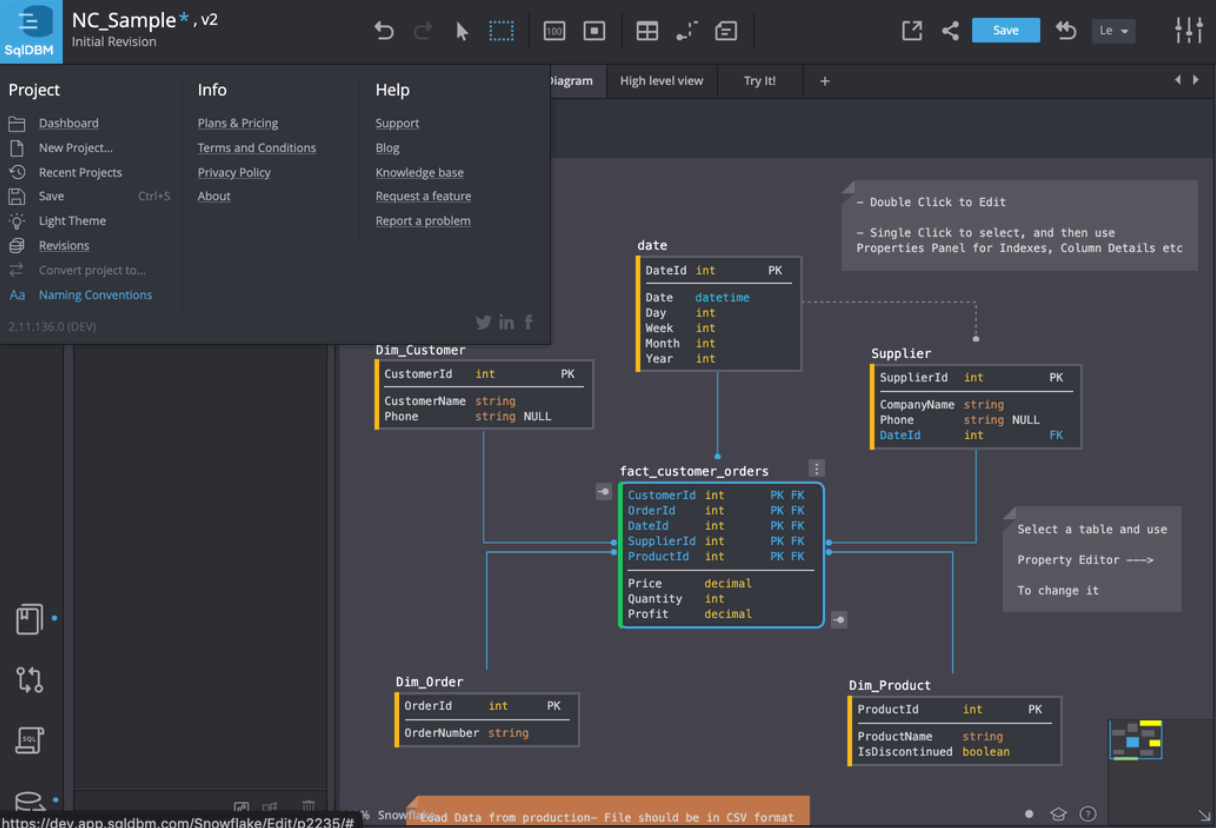Viewport: 1216px width, 828px height.
Task: Open Convert project to option
Action: pyautogui.click(x=91, y=270)
